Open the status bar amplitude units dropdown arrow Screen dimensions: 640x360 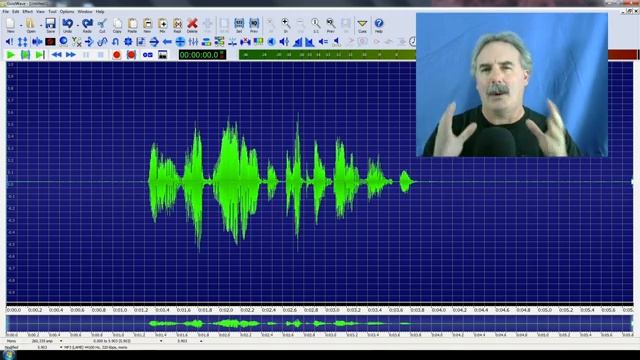tap(61, 341)
